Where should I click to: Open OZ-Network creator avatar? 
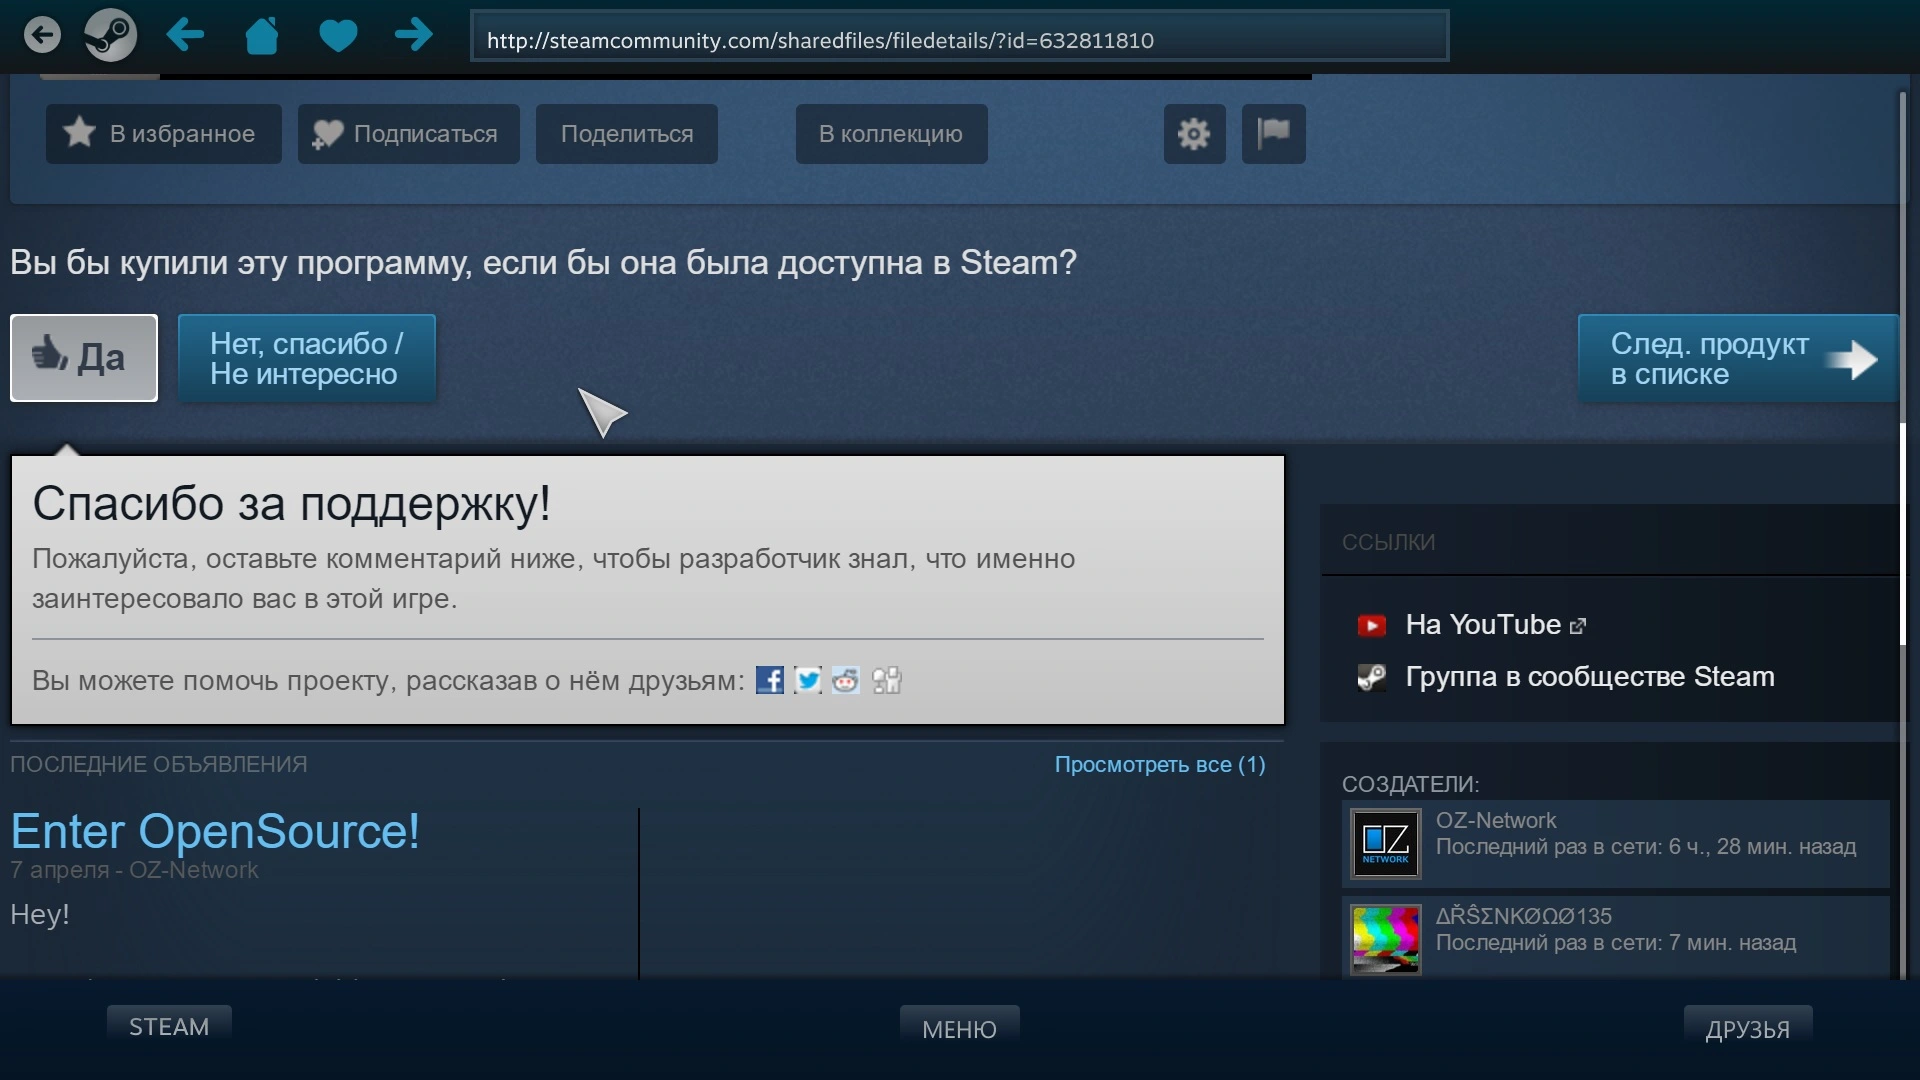point(1386,843)
